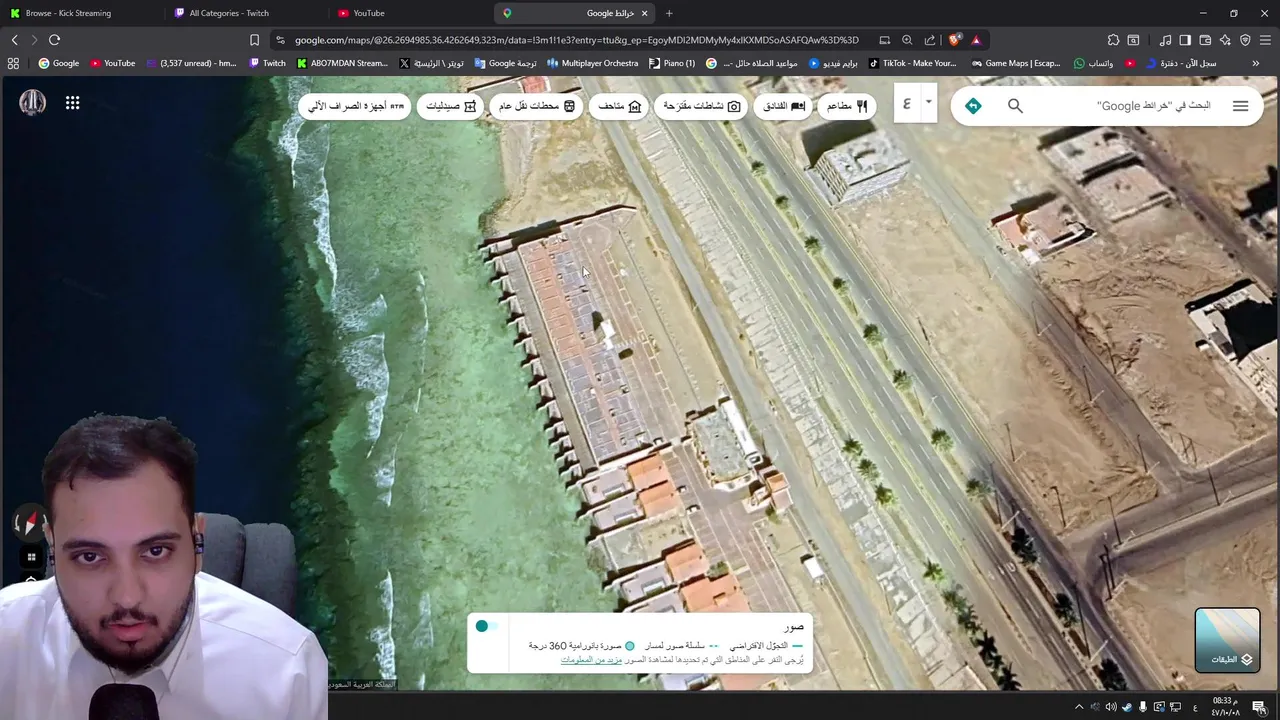The image size is (1280, 720).
Task: Open the YouTube bookmark
Action: [x=113, y=63]
